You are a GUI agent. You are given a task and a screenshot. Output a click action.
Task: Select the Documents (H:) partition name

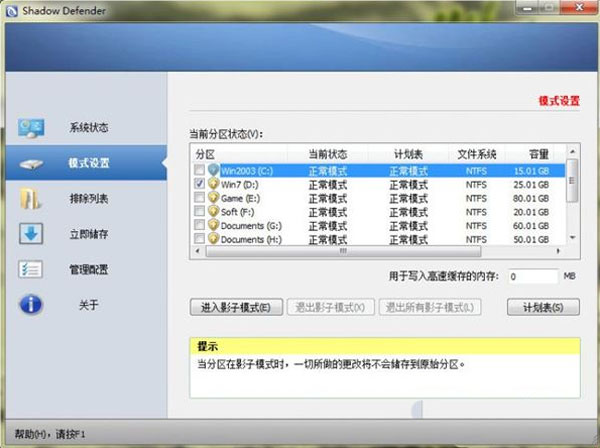click(251, 239)
